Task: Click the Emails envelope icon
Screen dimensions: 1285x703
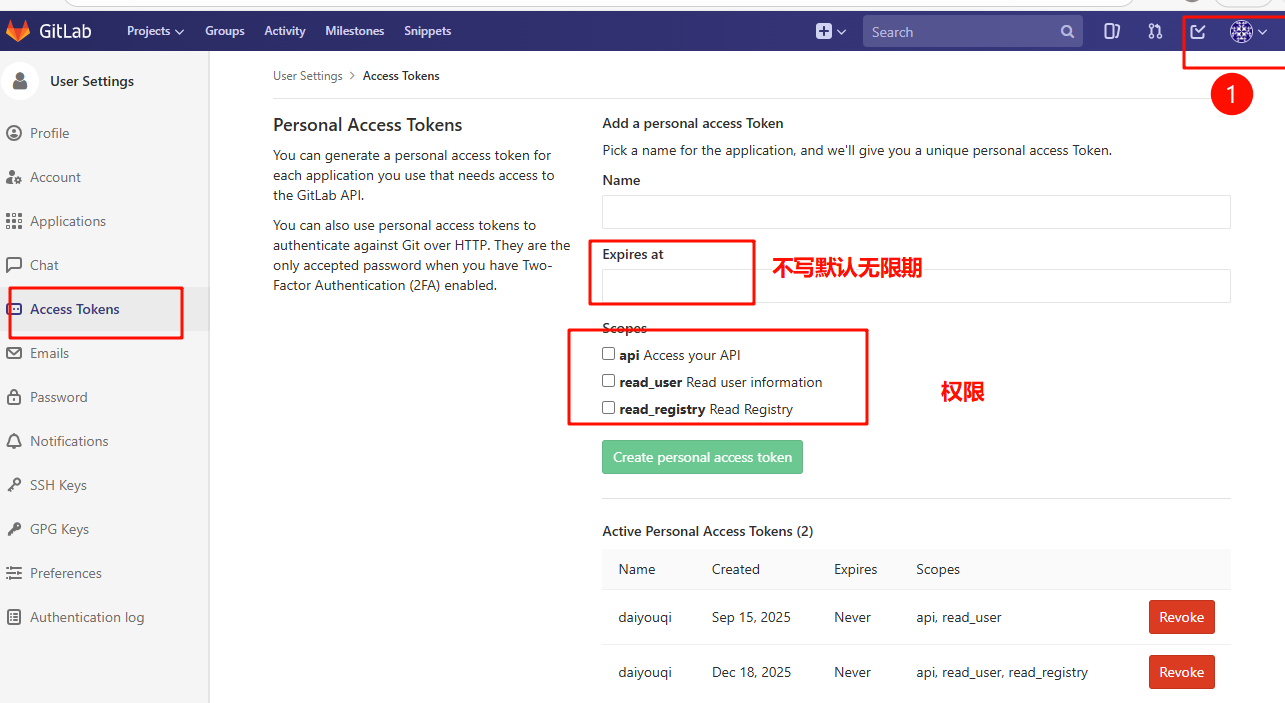Action: click(14, 353)
